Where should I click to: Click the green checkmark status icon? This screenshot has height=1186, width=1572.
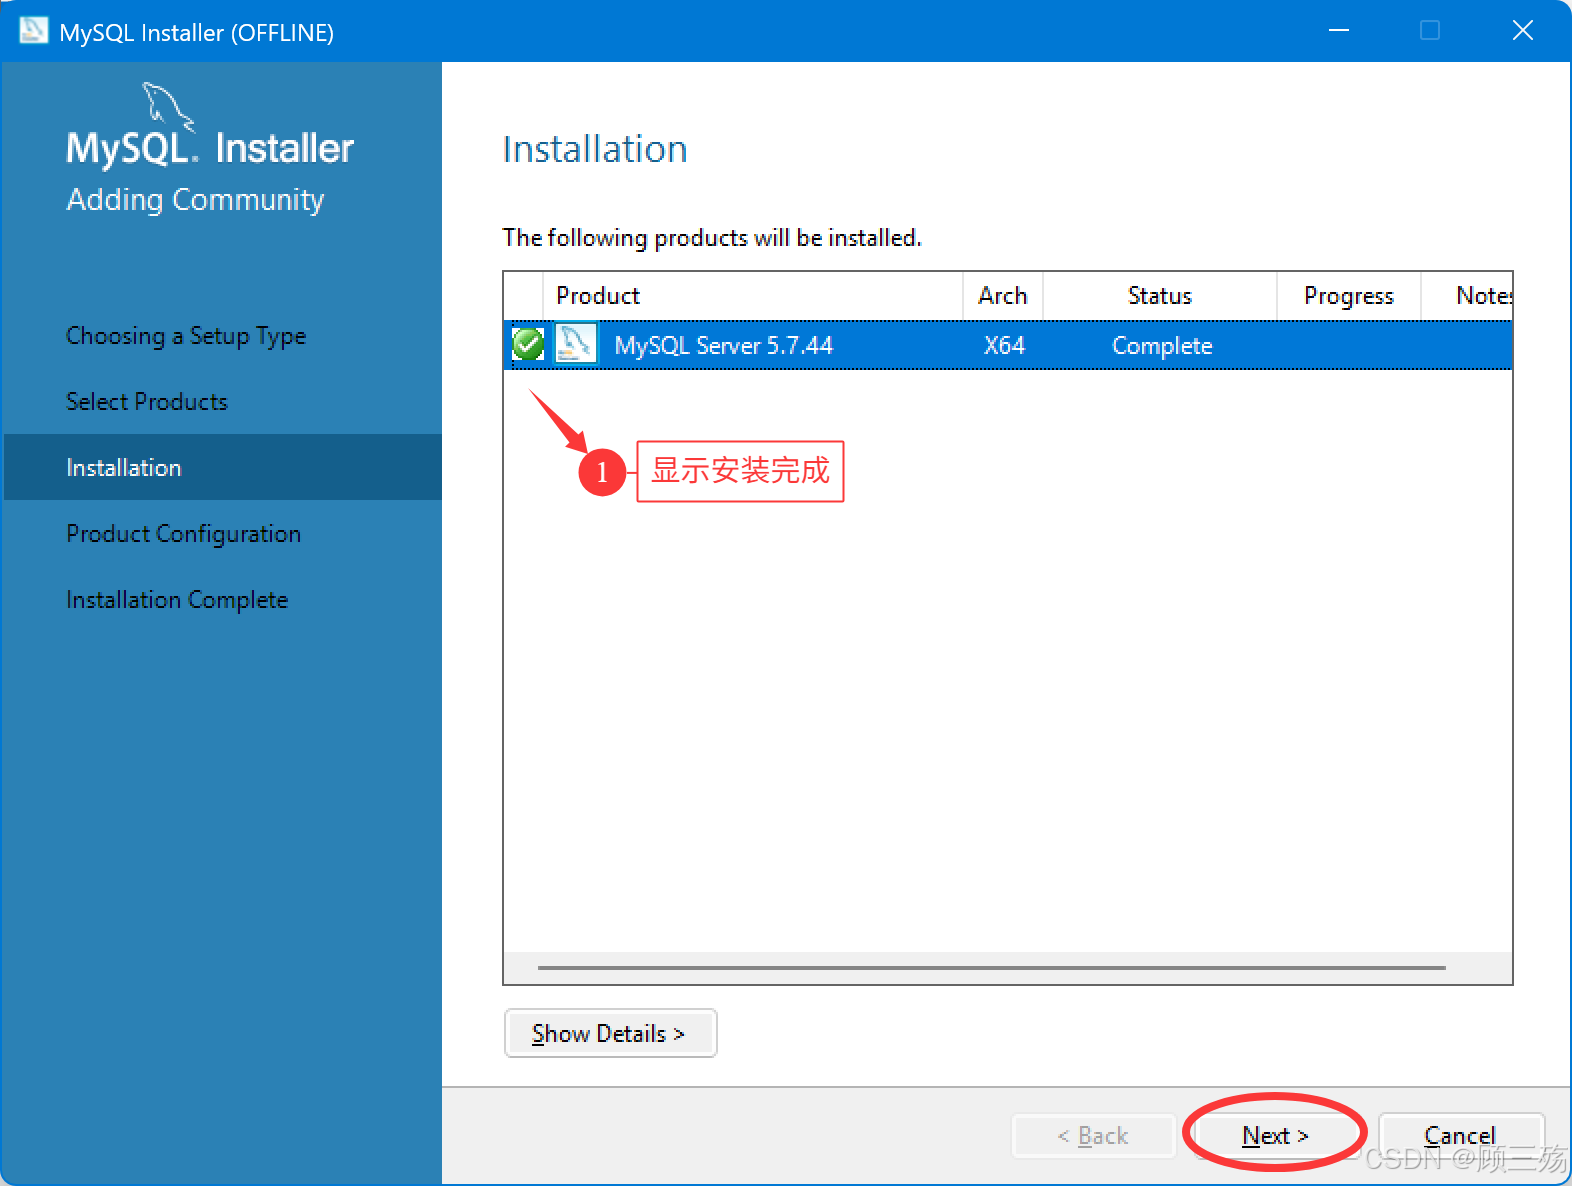coord(527,345)
